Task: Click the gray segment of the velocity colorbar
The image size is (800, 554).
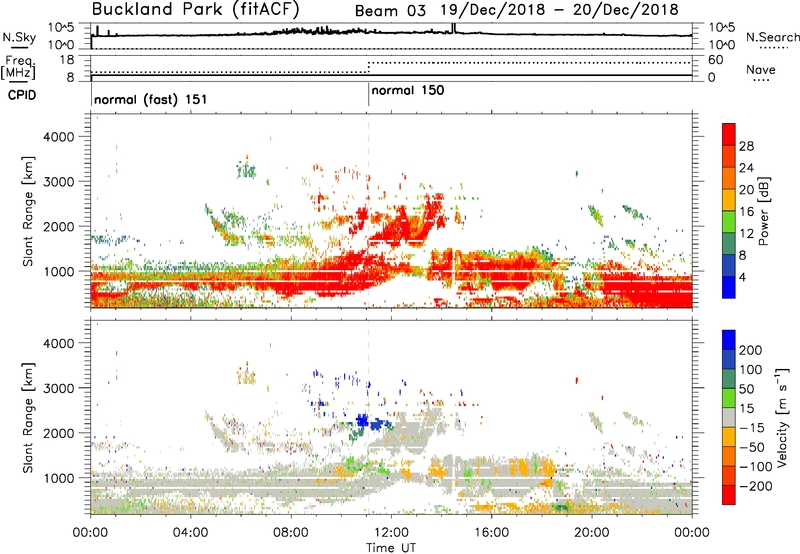Action: click(x=729, y=417)
